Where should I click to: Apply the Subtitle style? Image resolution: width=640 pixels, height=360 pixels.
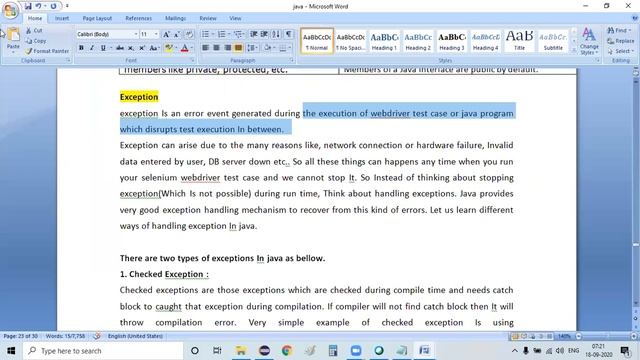(553, 41)
